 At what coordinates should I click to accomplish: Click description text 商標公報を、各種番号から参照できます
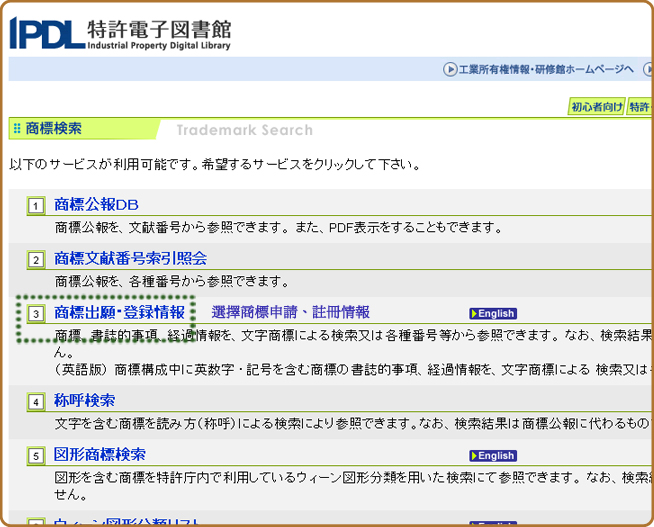172,282
